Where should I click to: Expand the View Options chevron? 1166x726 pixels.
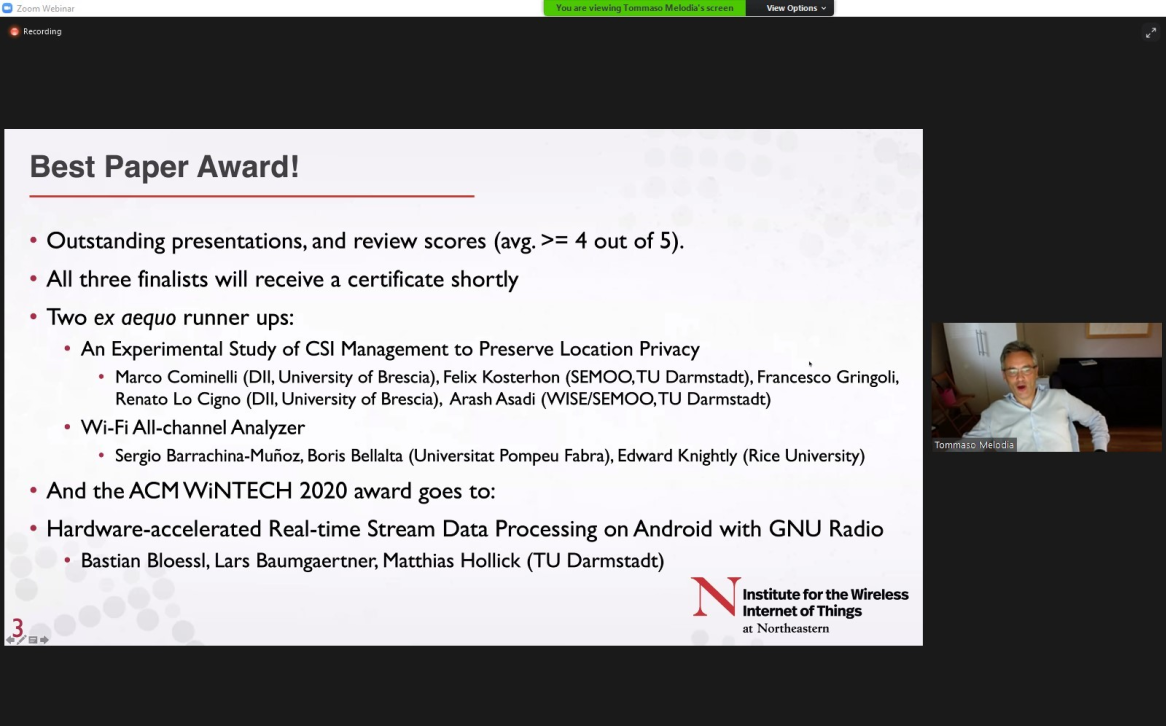pyautogui.click(x=823, y=8)
